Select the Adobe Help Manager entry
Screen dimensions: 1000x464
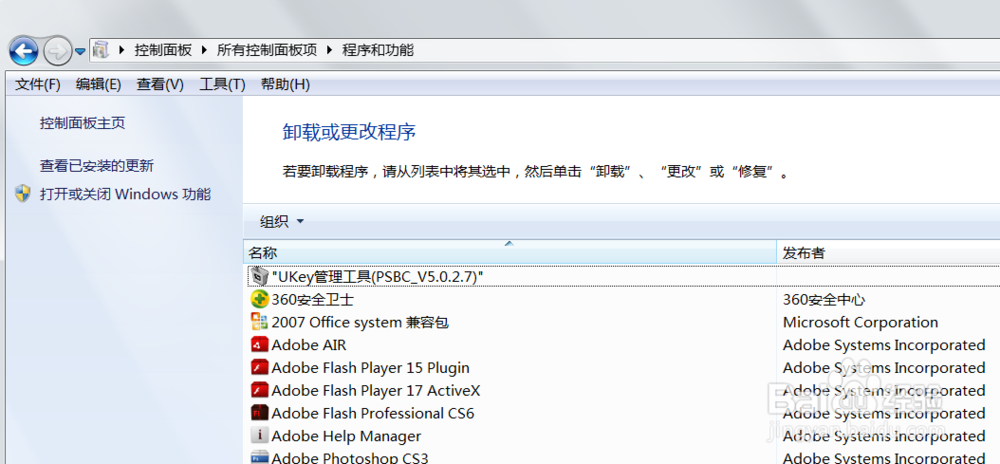(x=346, y=437)
